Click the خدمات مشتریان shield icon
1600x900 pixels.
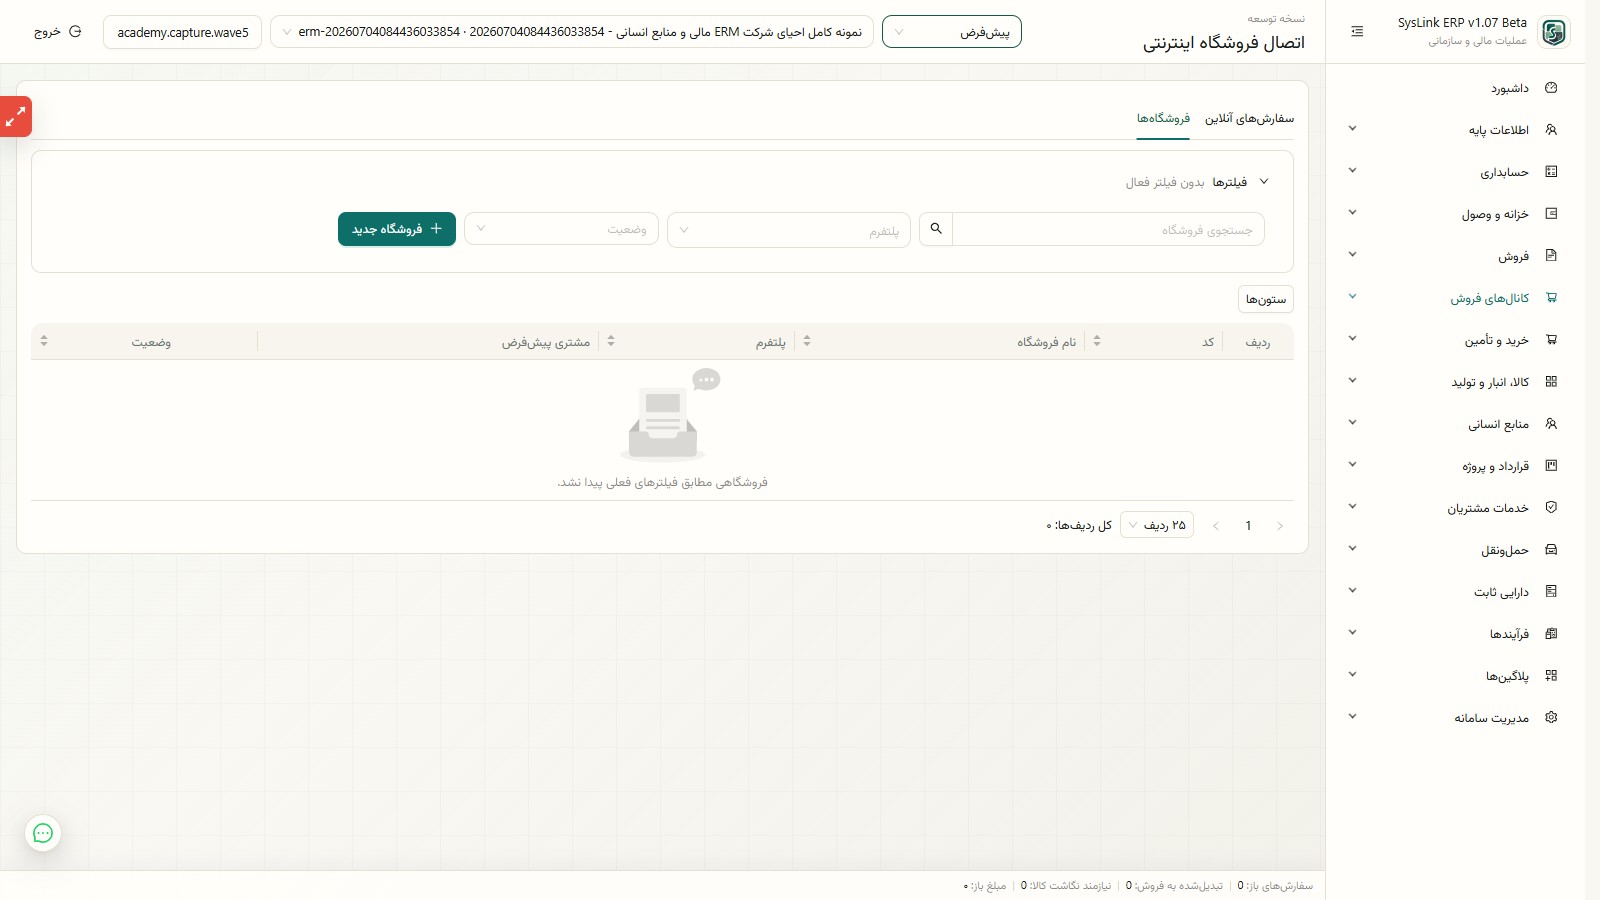[x=1551, y=508]
